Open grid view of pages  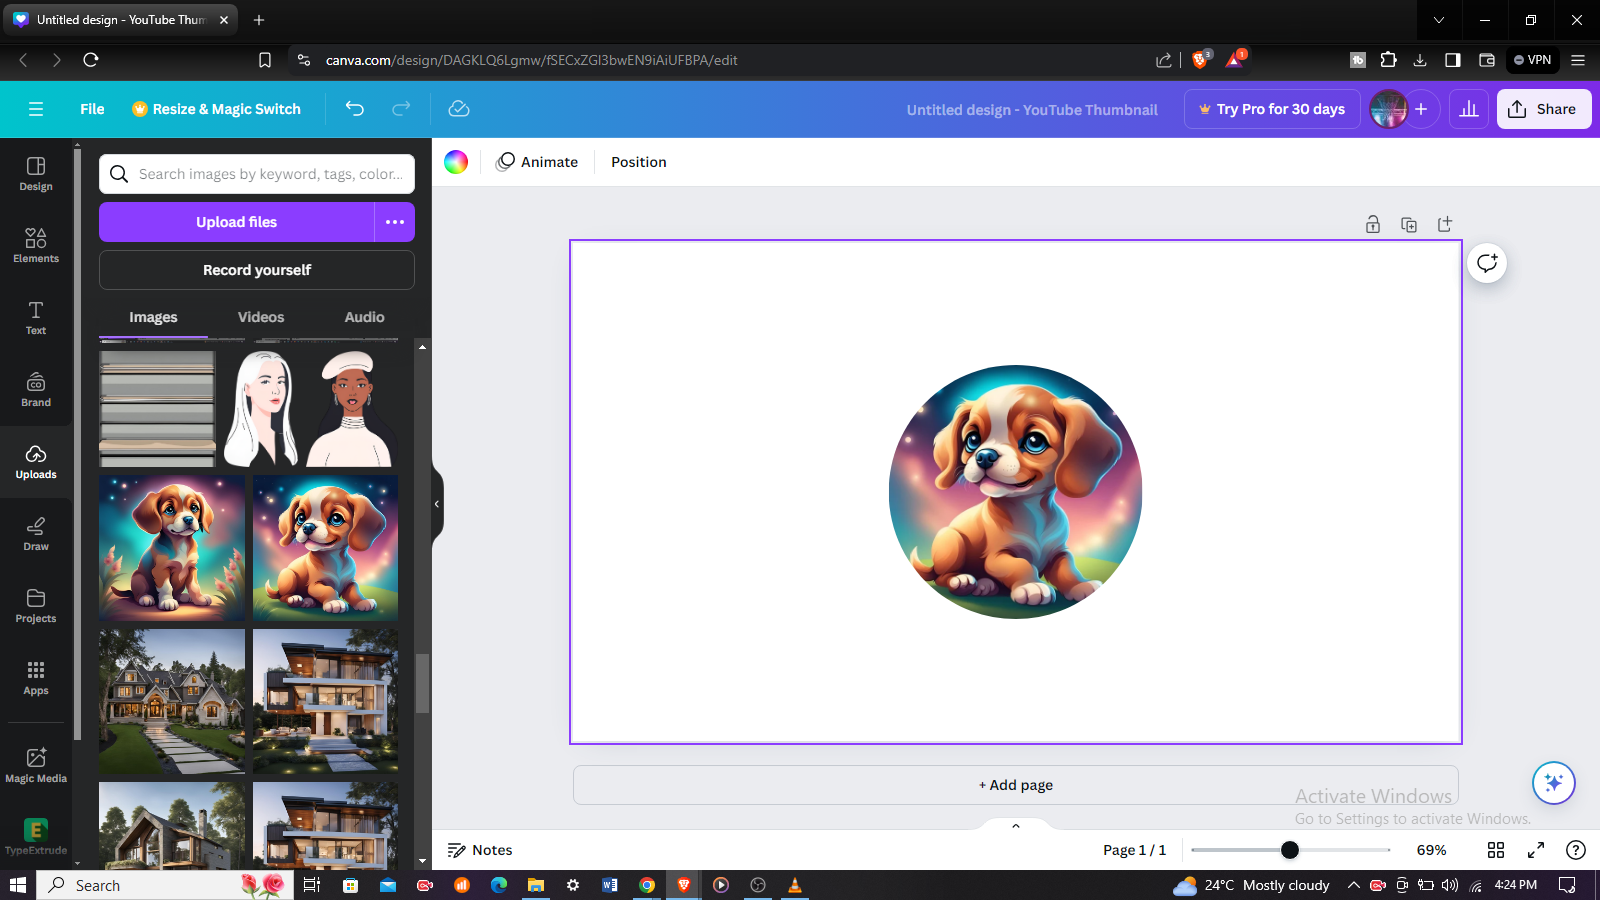tap(1496, 850)
